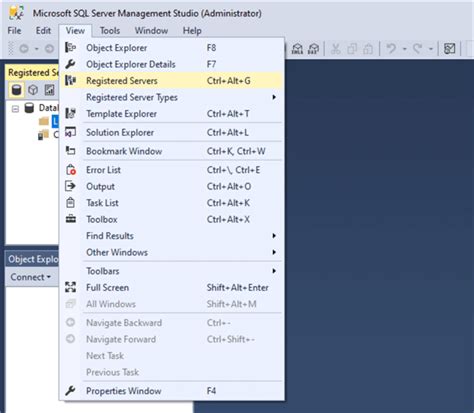
Task: Open the Navigate Backward dropdown arrow
Action: tap(37, 49)
